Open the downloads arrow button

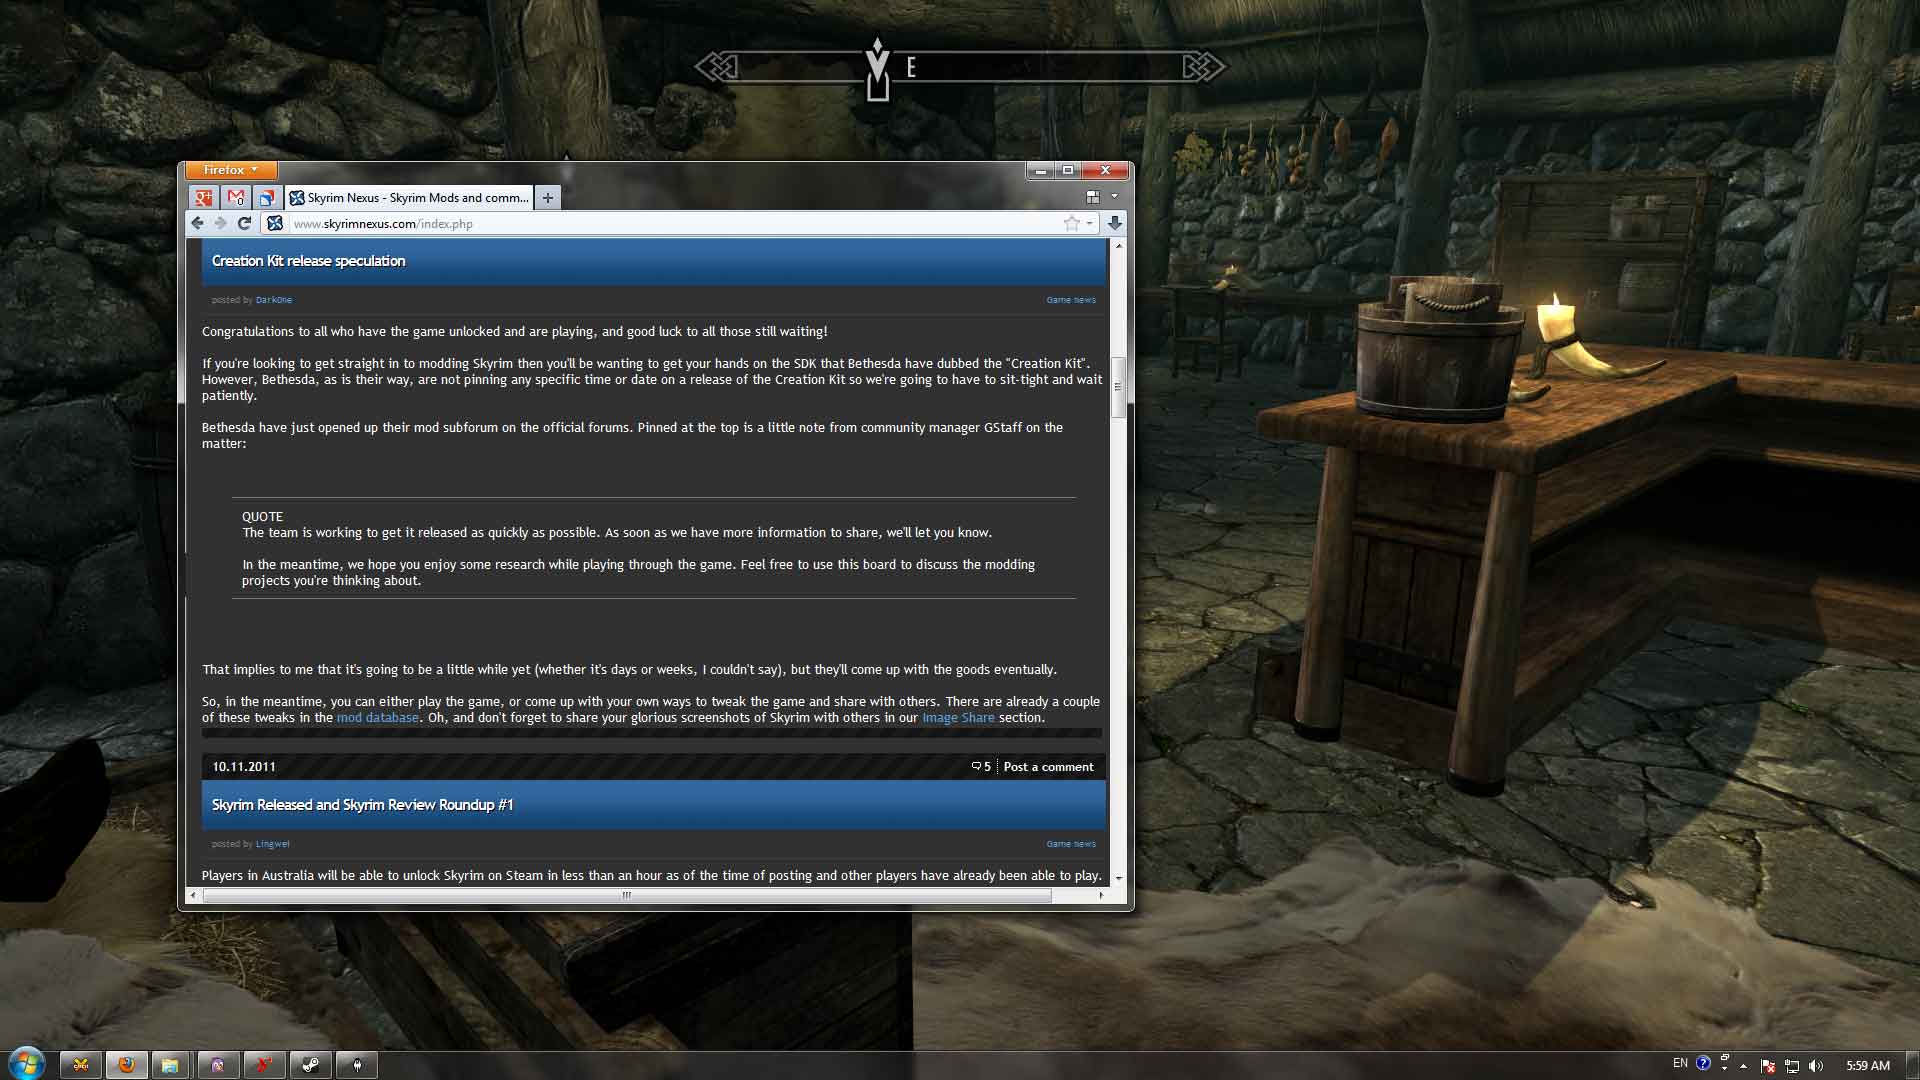[1114, 224]
